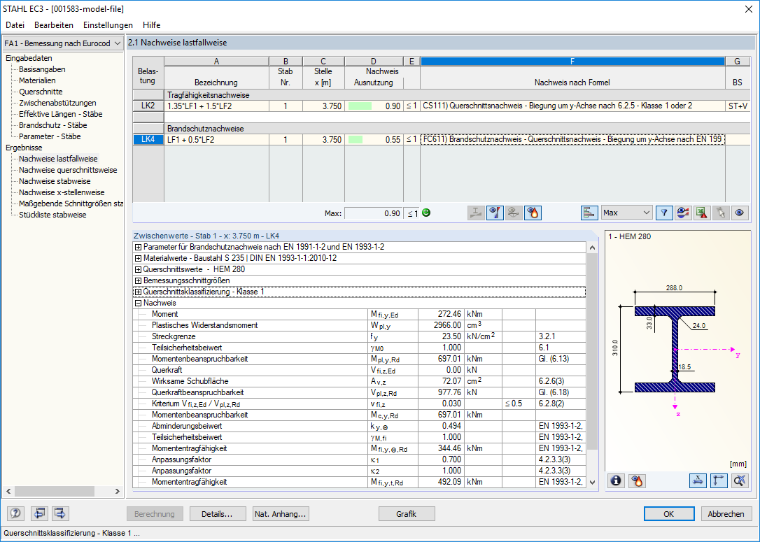The image size is (760, 542).
Task: Expand Querschnittswerte HEM 280 row
Action: point(138,270)
